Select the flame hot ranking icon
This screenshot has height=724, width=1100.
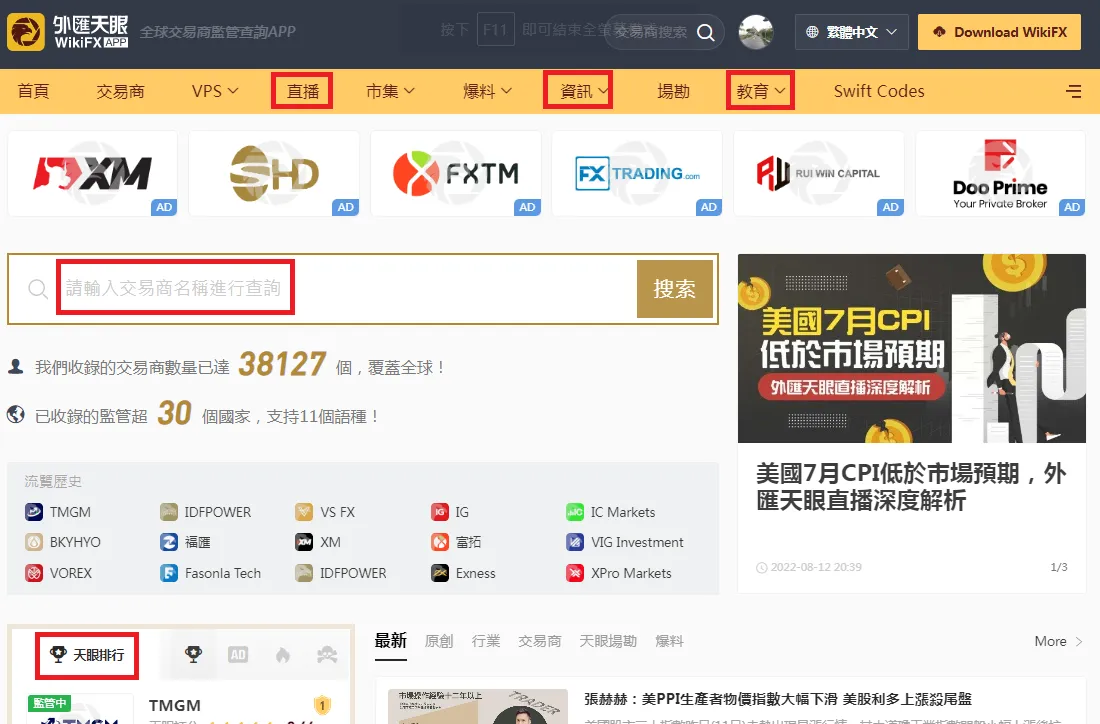283,655
